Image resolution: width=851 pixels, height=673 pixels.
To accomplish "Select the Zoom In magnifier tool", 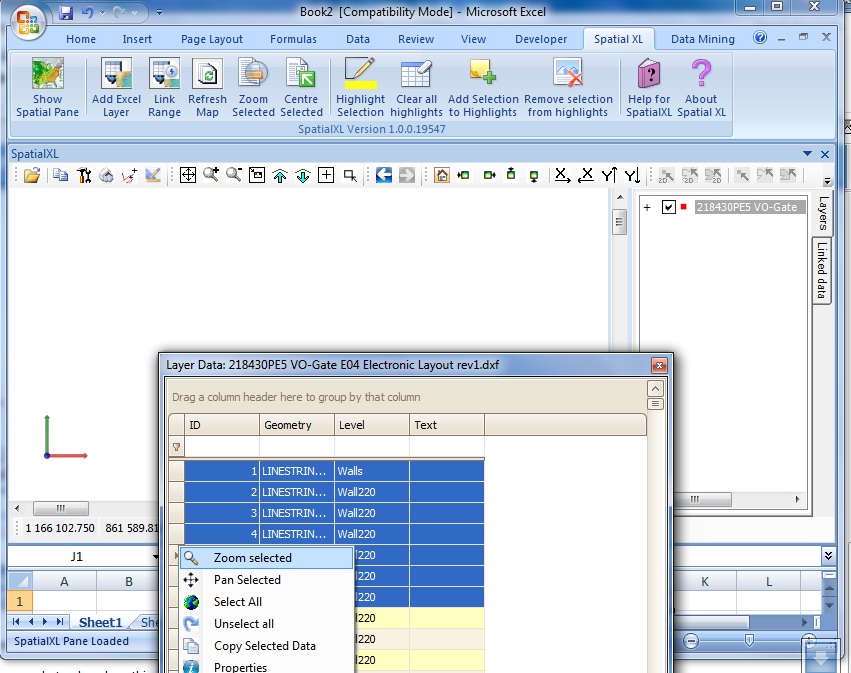I will coord(211,175).
